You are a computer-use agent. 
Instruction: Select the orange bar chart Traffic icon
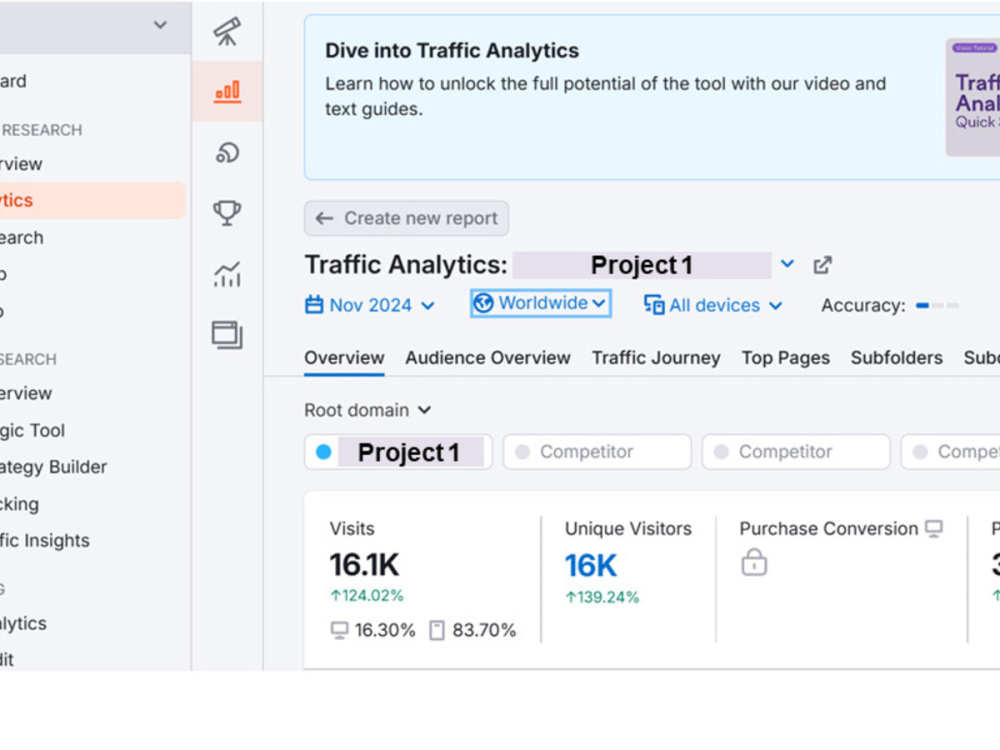(x=228, y=91)
